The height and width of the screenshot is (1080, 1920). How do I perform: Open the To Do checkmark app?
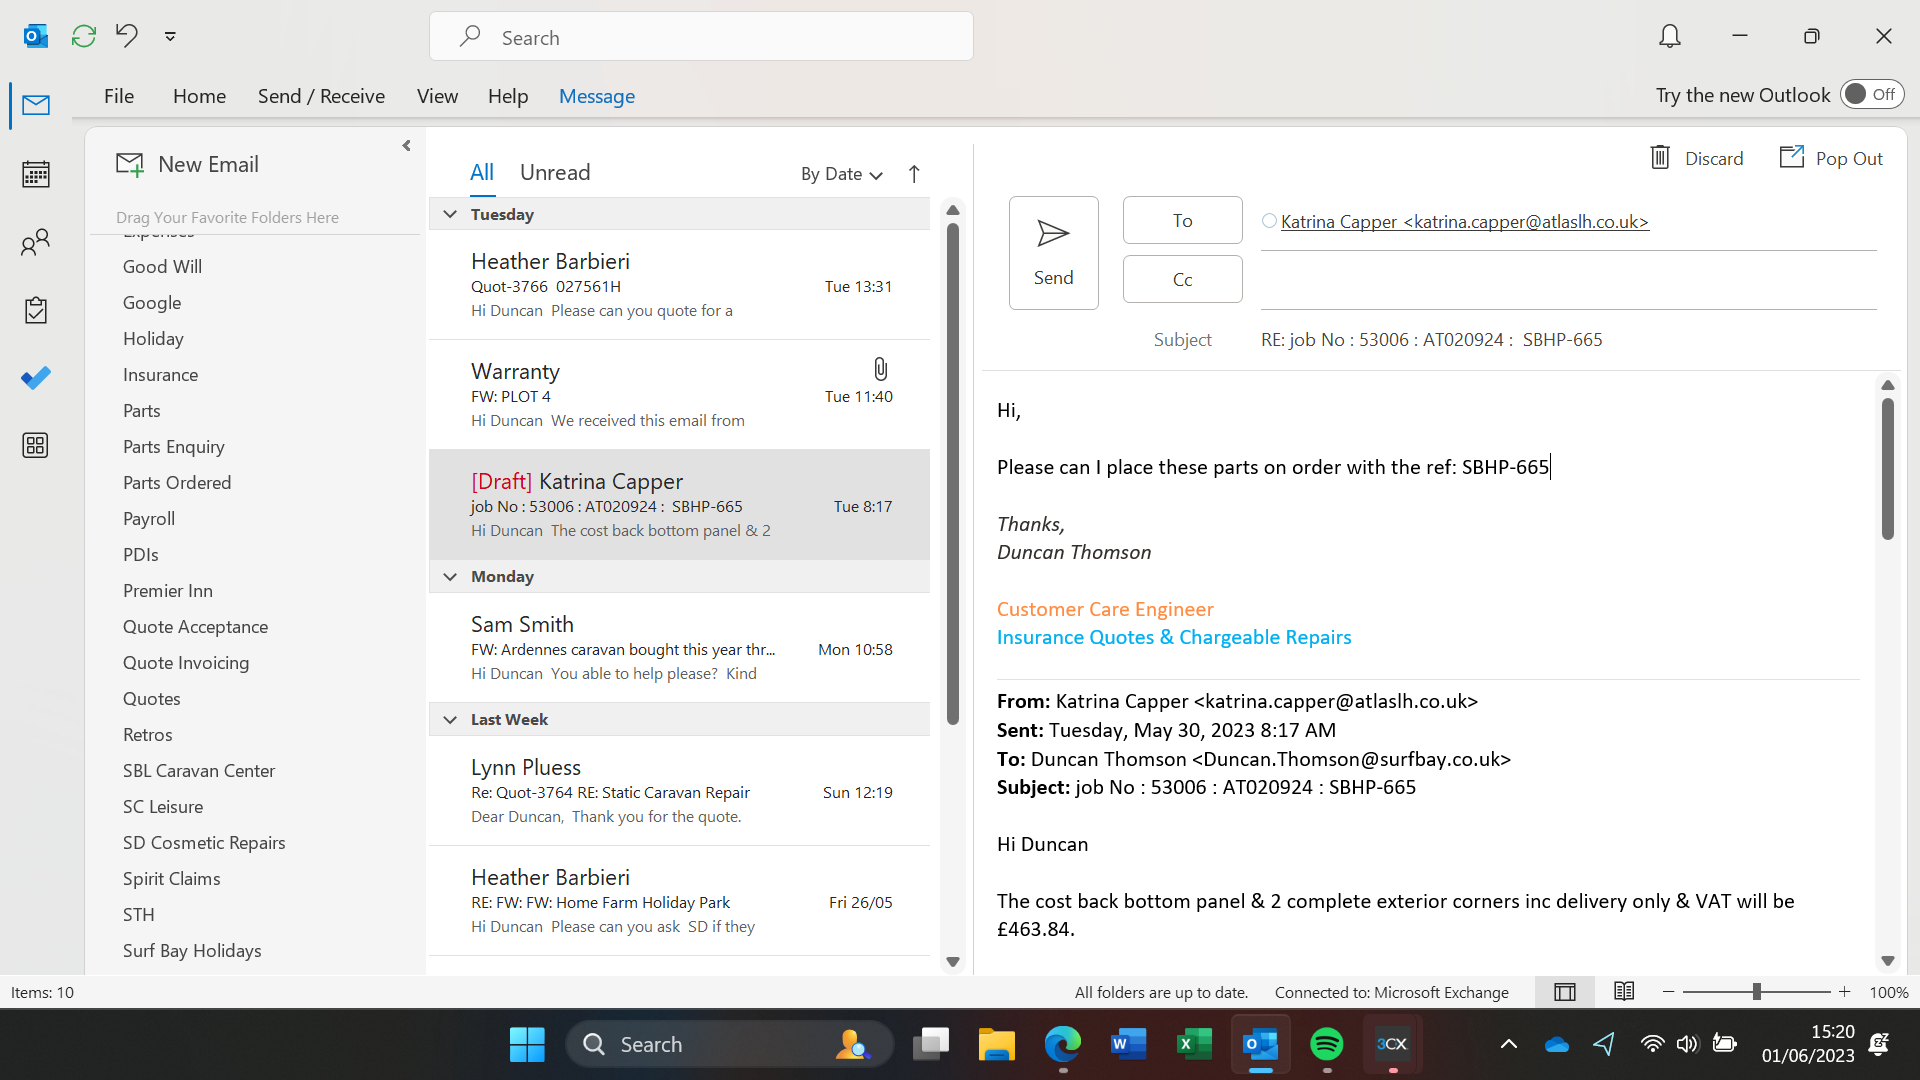[36, 378]
